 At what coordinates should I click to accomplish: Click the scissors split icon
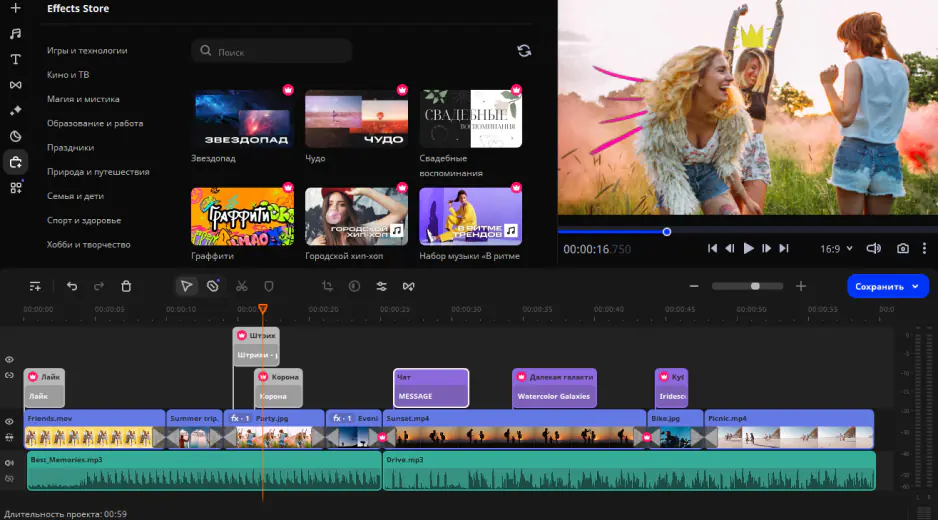coord(242,286)
